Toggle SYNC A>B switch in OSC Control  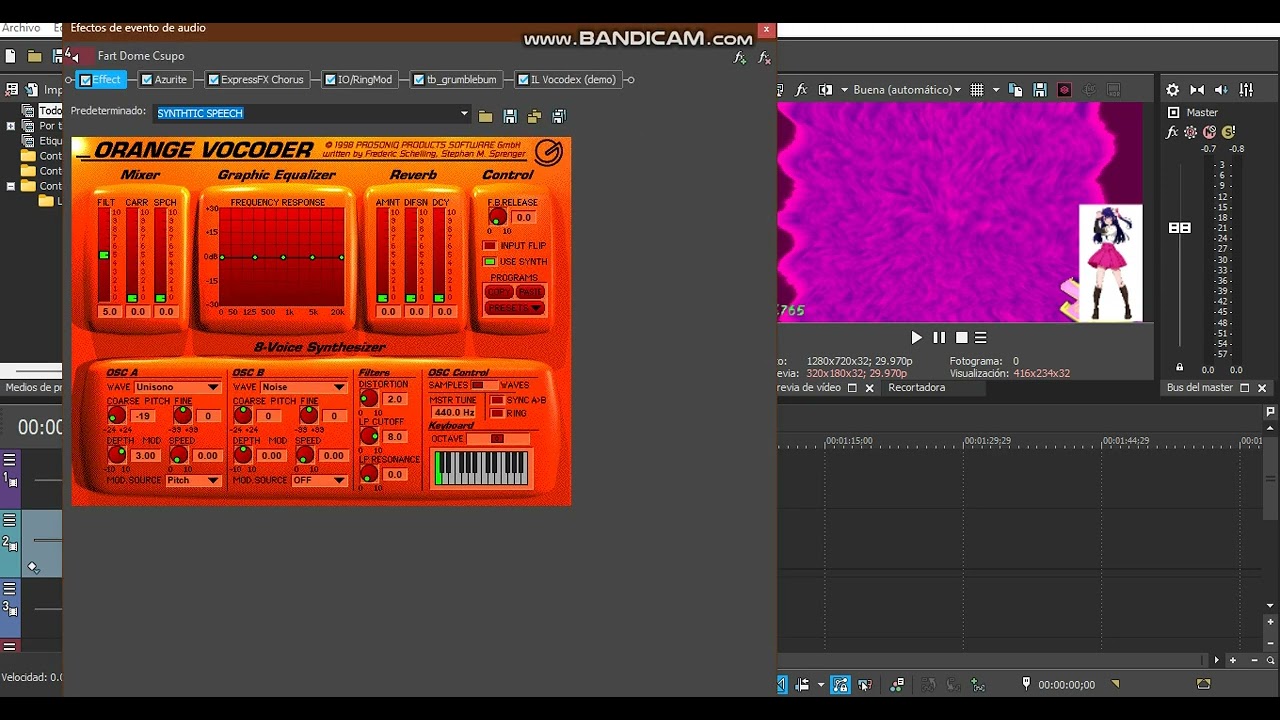[496, 400]
